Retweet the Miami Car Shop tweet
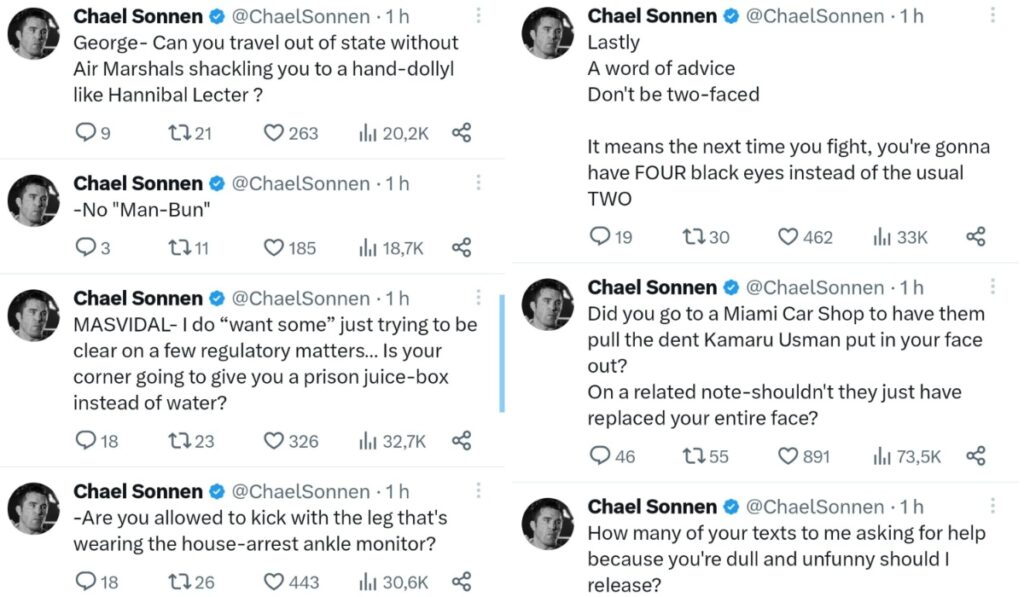The width and height of the screenshot is (1024, 597). point(692,456)
